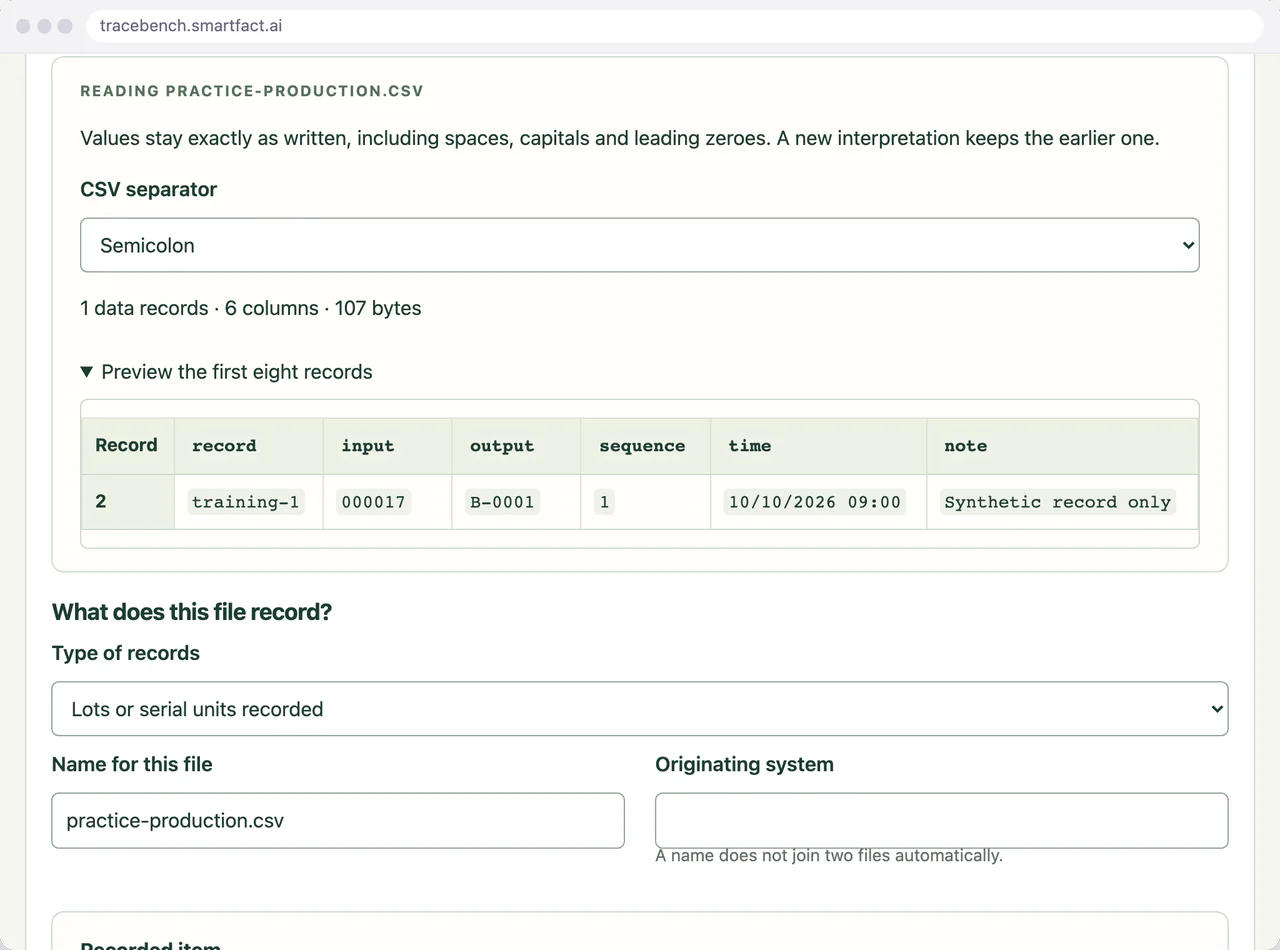Click the Type of records label
1280x950 pixels.
[126, 653]
